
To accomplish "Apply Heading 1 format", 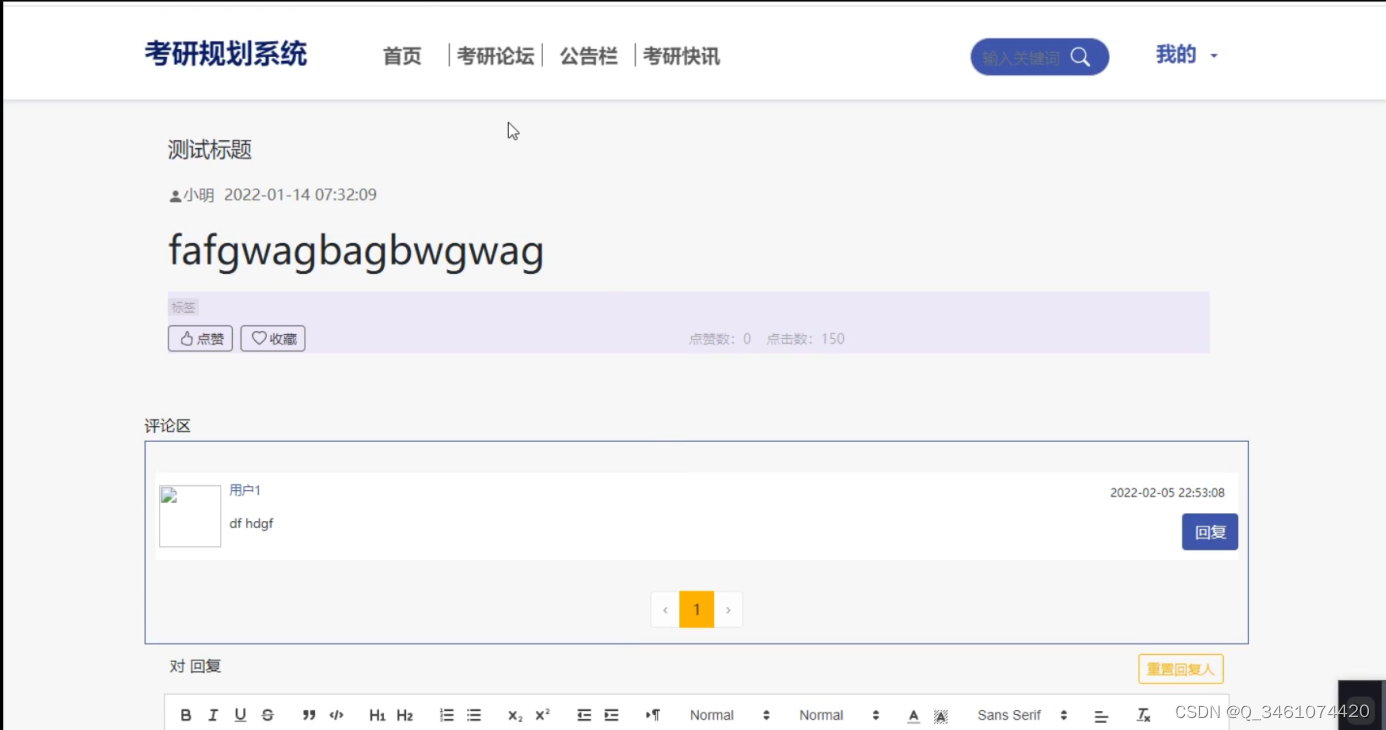I will [377, 715].
